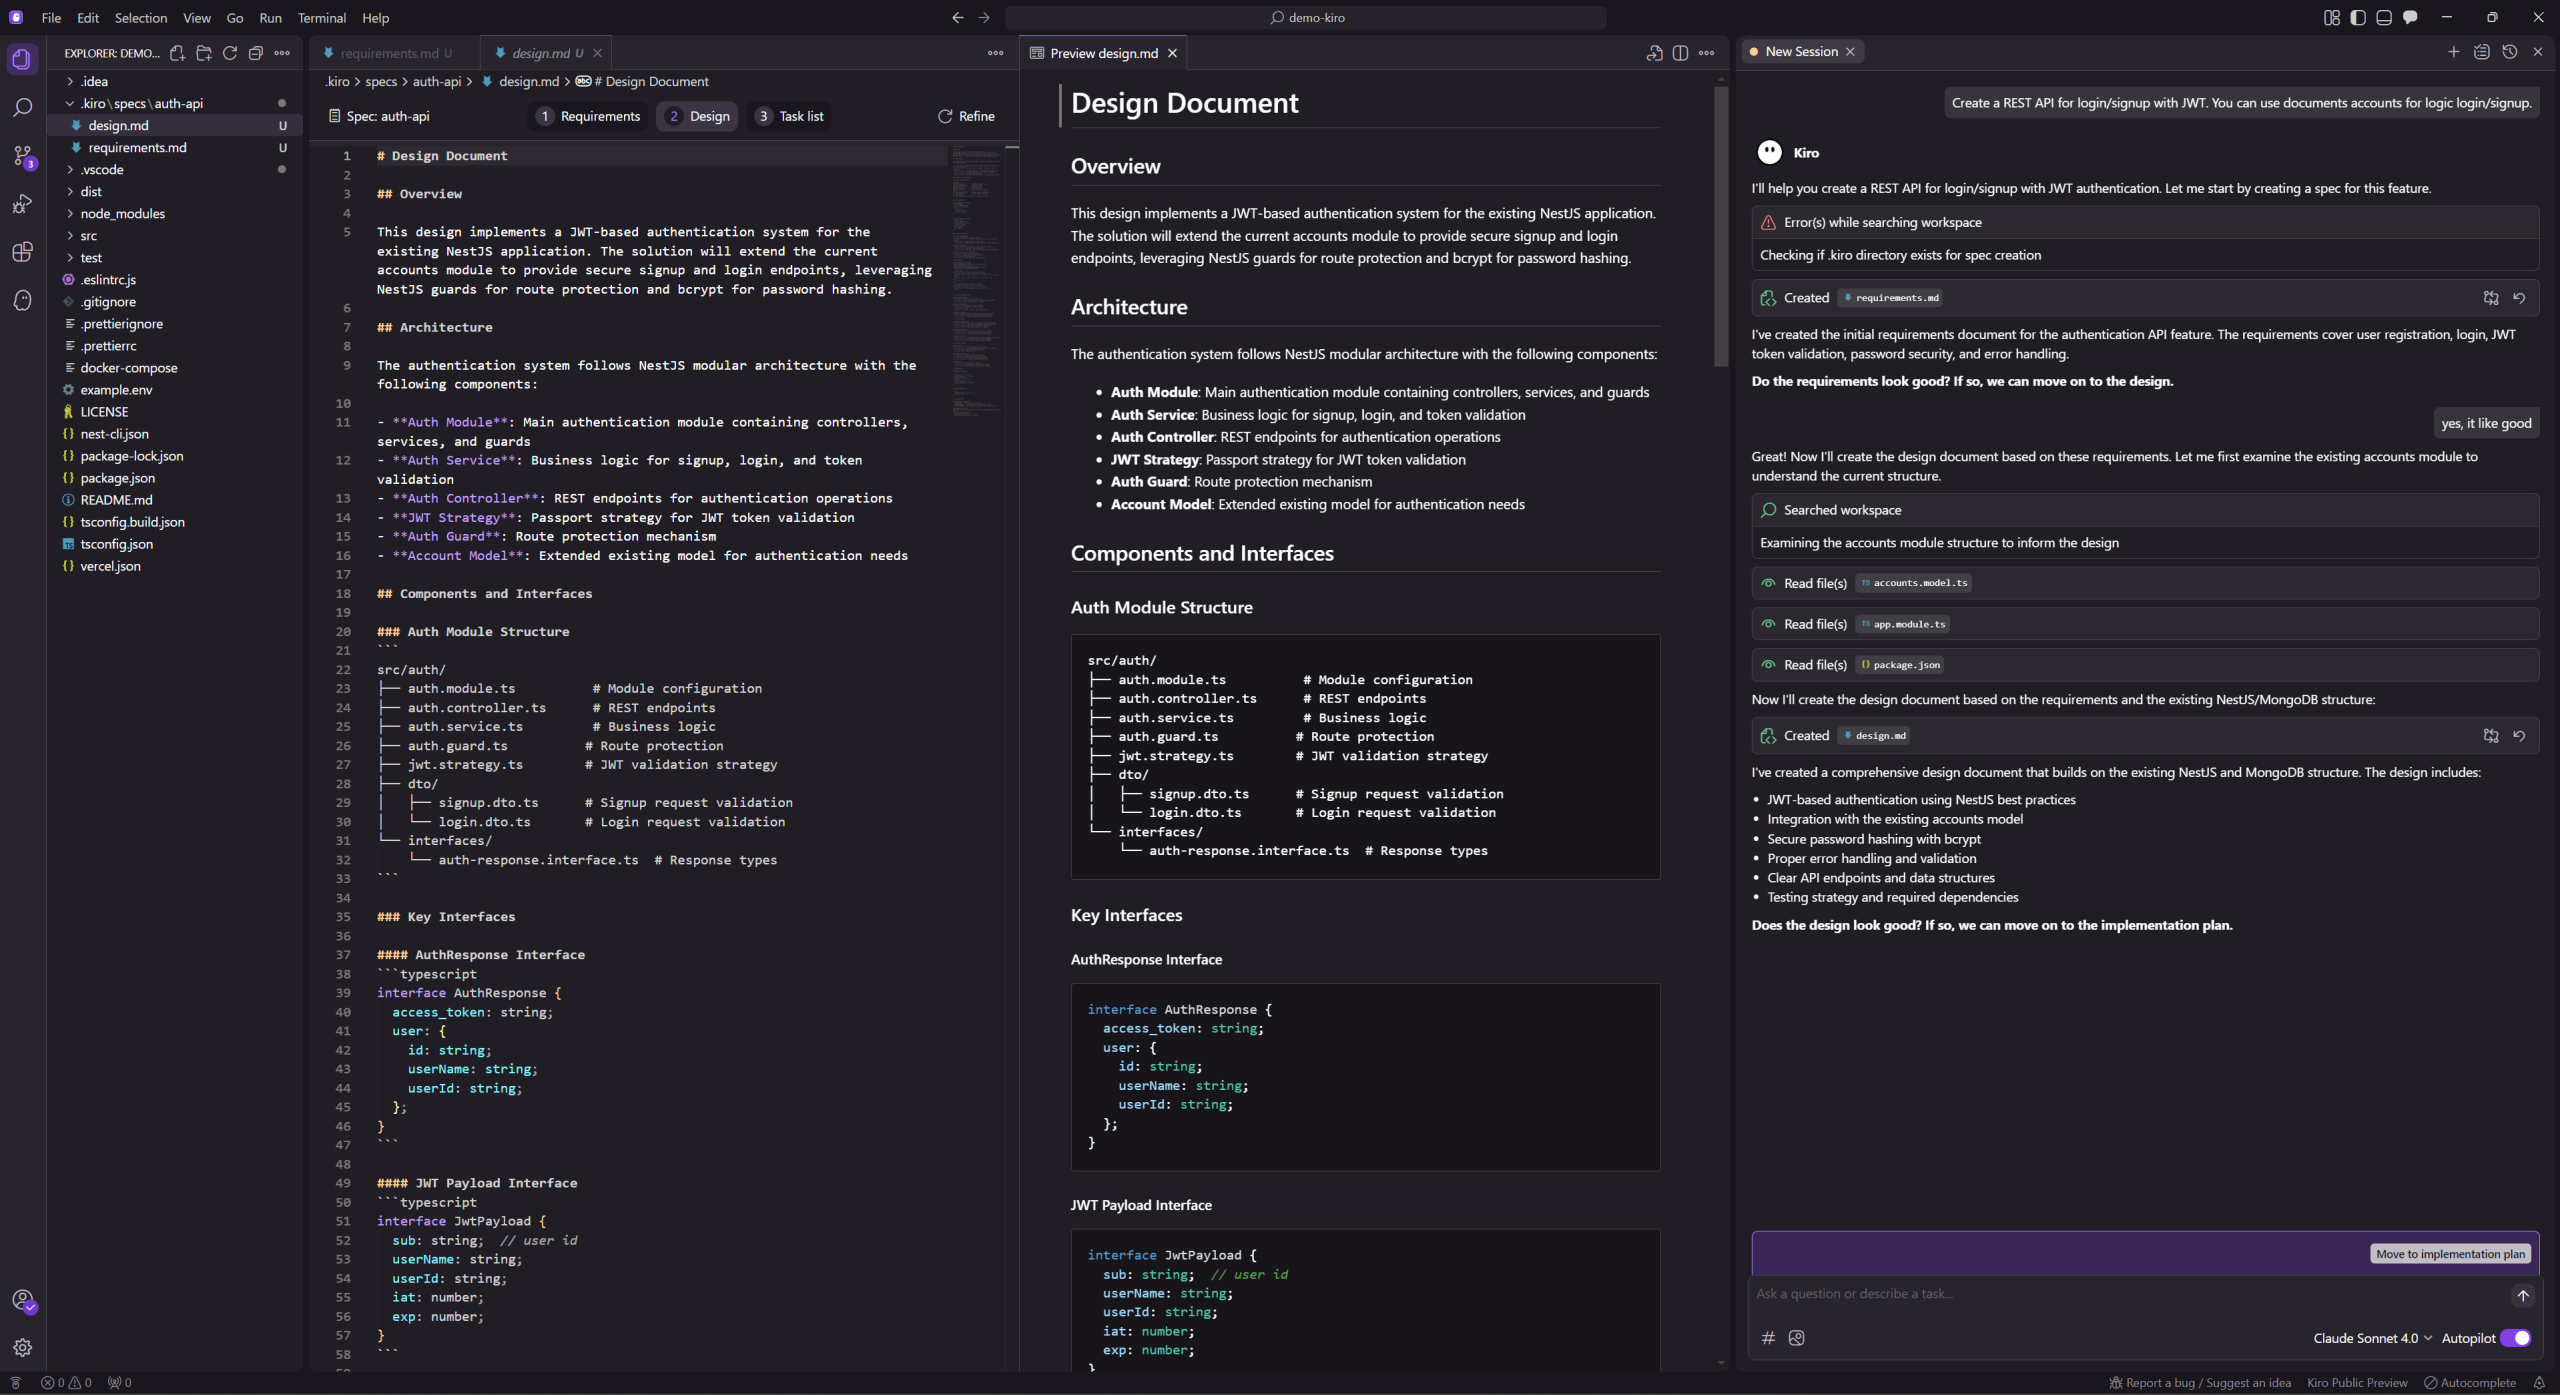Open the Search view in activity bar
Screen dimensions: 2560x1395
pos(22,107)
